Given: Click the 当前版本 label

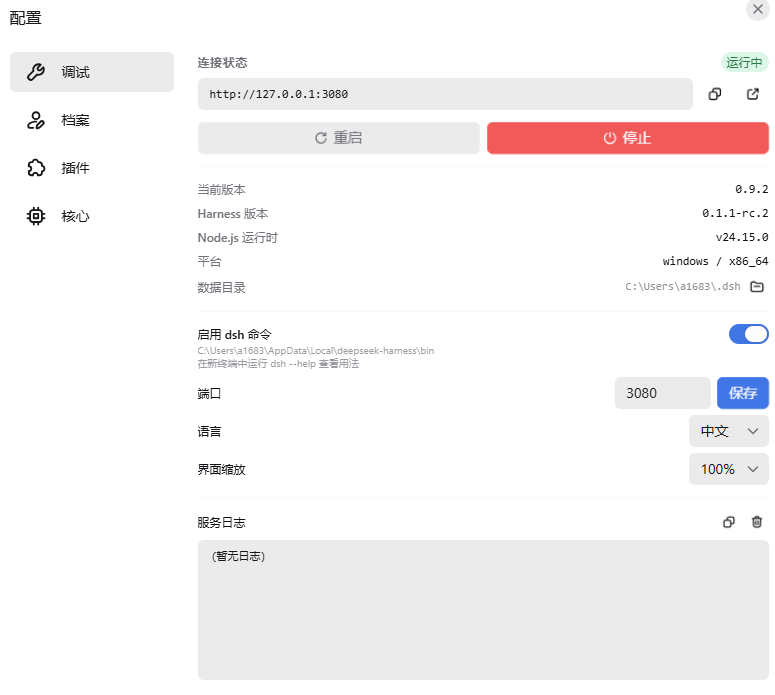Looking at the screenshot, I should click(221, 189).
